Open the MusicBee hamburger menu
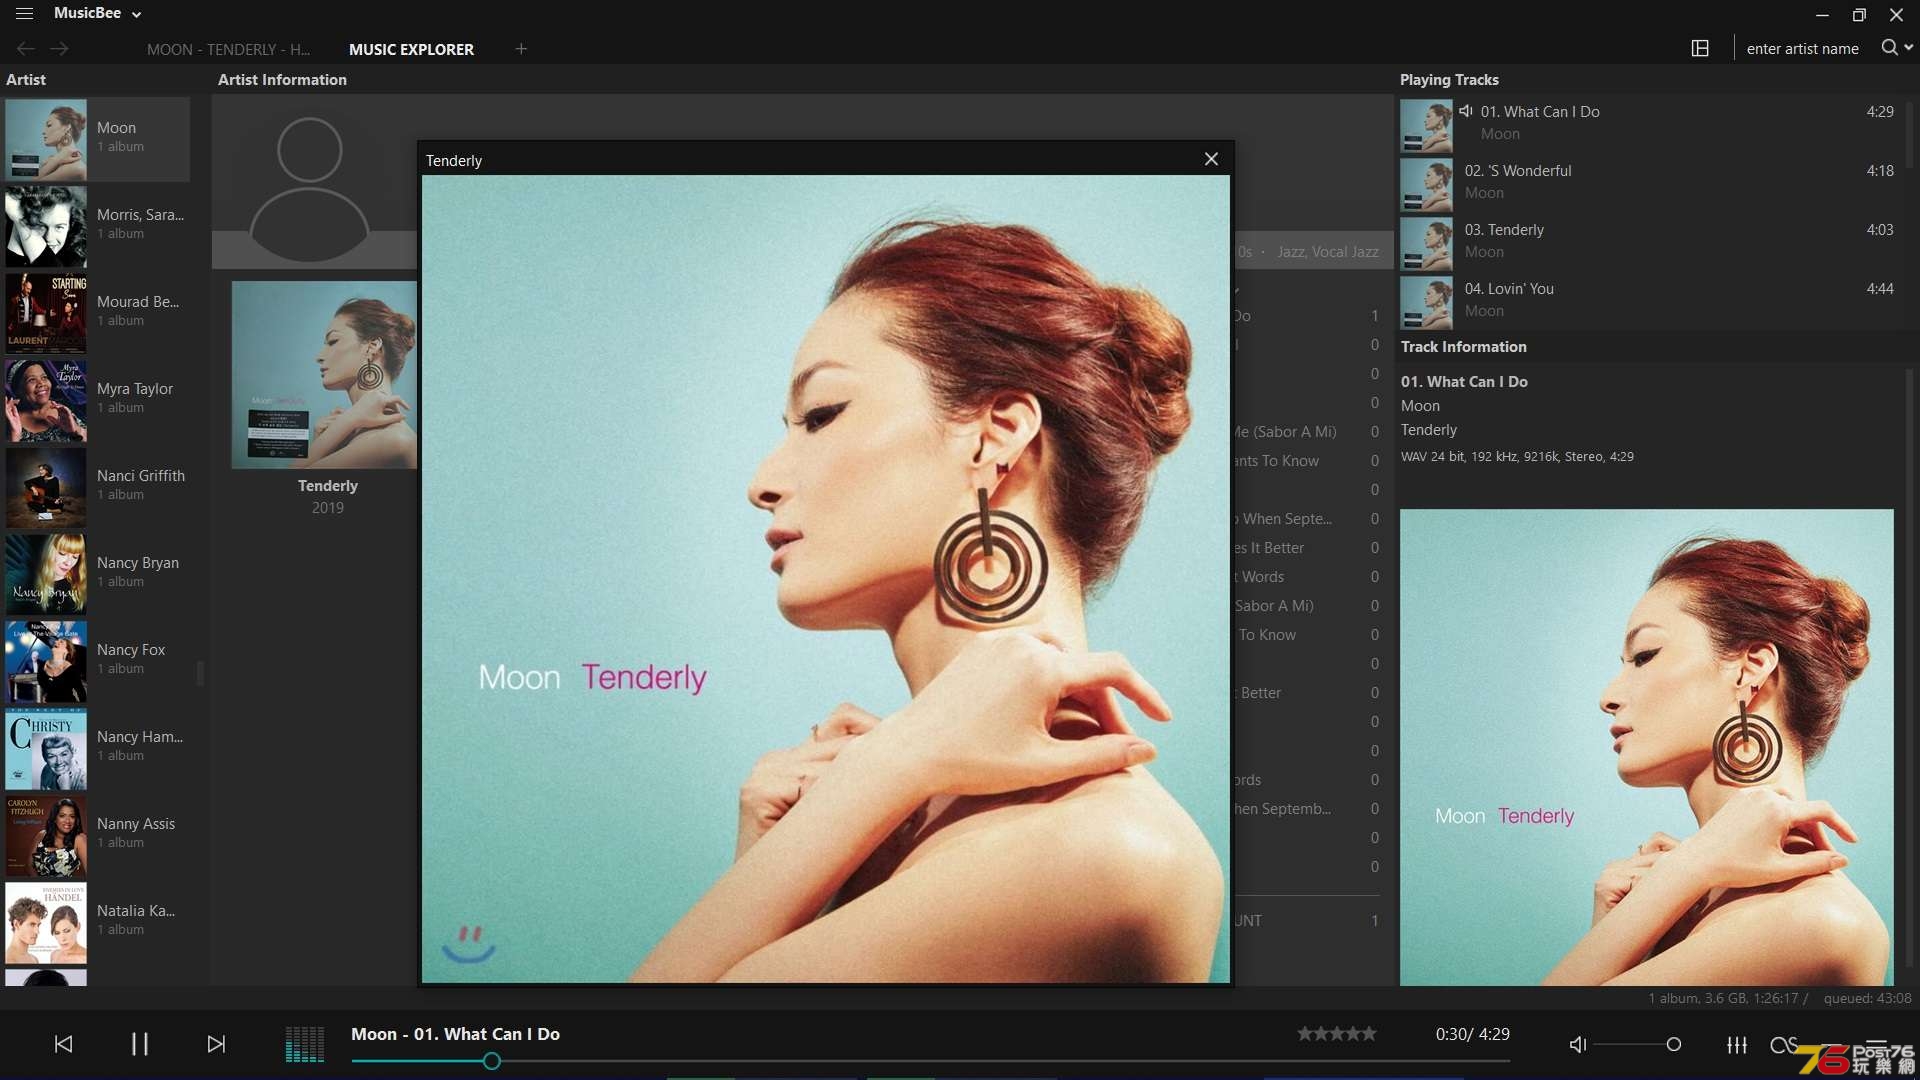The height and width of the screenshot is (1080, 1920). point(24,14)
